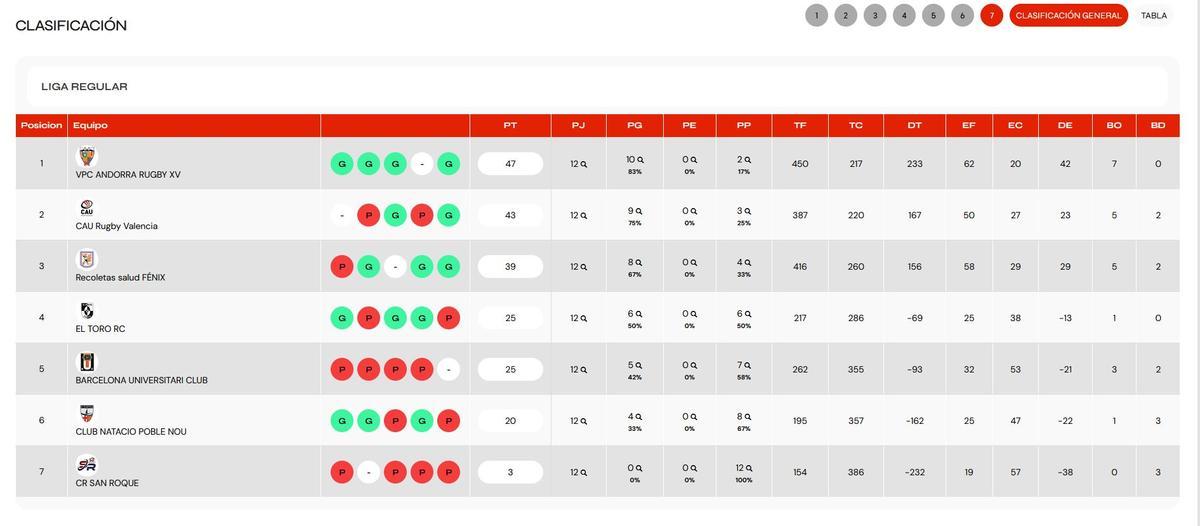Image resolution: width=1200 pixels, height=526 pixels.
Task: Click the BO bonus column header
Action: pyautogui.click(x=1114, y=126)
